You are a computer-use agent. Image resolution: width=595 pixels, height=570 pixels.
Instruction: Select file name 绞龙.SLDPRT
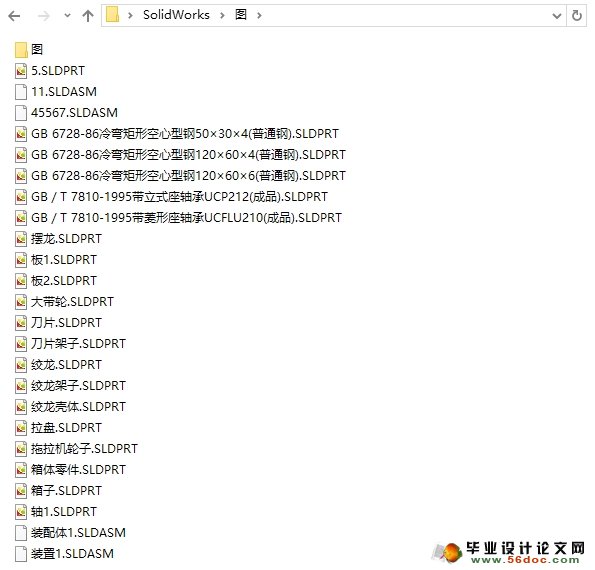point(66,365)
